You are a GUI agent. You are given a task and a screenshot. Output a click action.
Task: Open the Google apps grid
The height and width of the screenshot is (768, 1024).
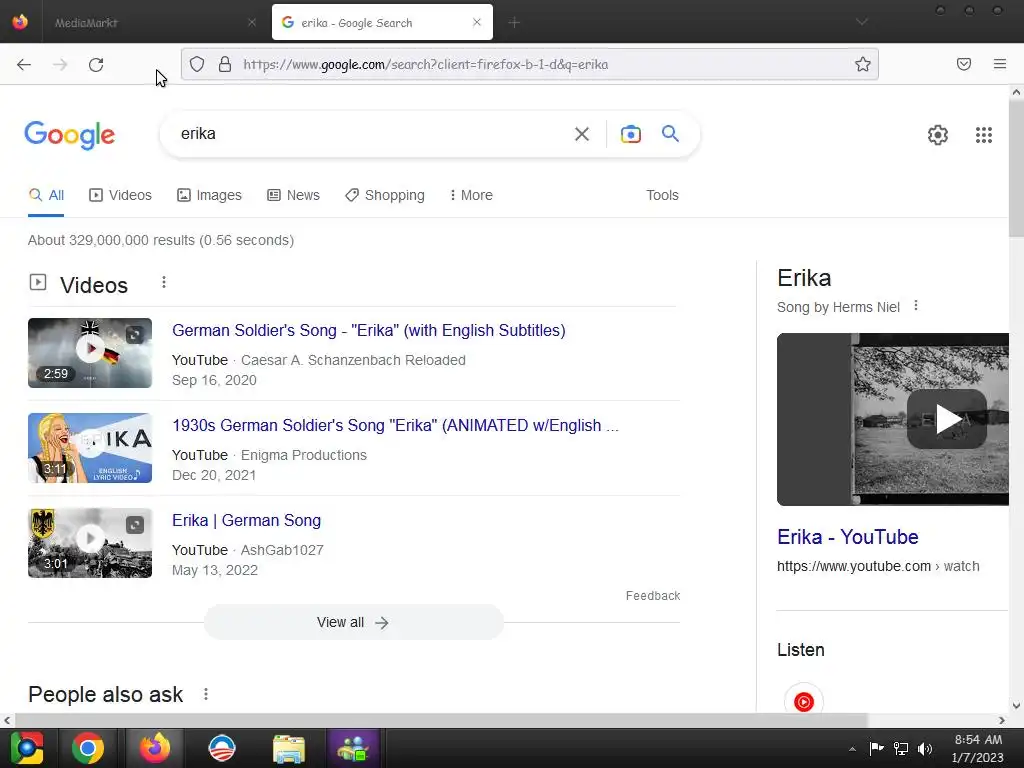point(984,135)
